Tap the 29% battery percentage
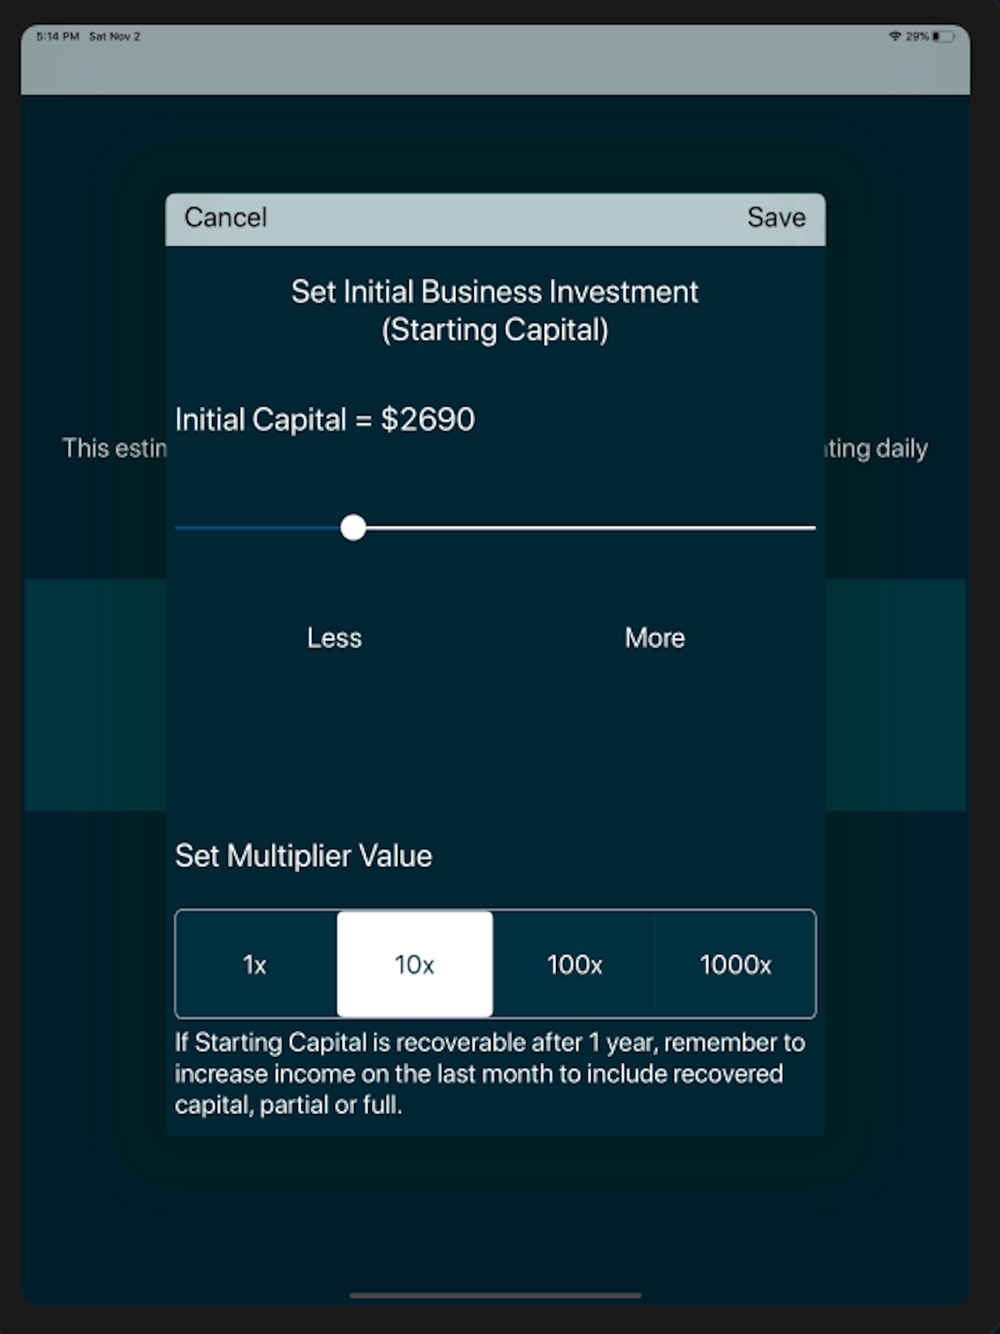This screenshot has height=1334, width=1000. click(x=917, y=37)
